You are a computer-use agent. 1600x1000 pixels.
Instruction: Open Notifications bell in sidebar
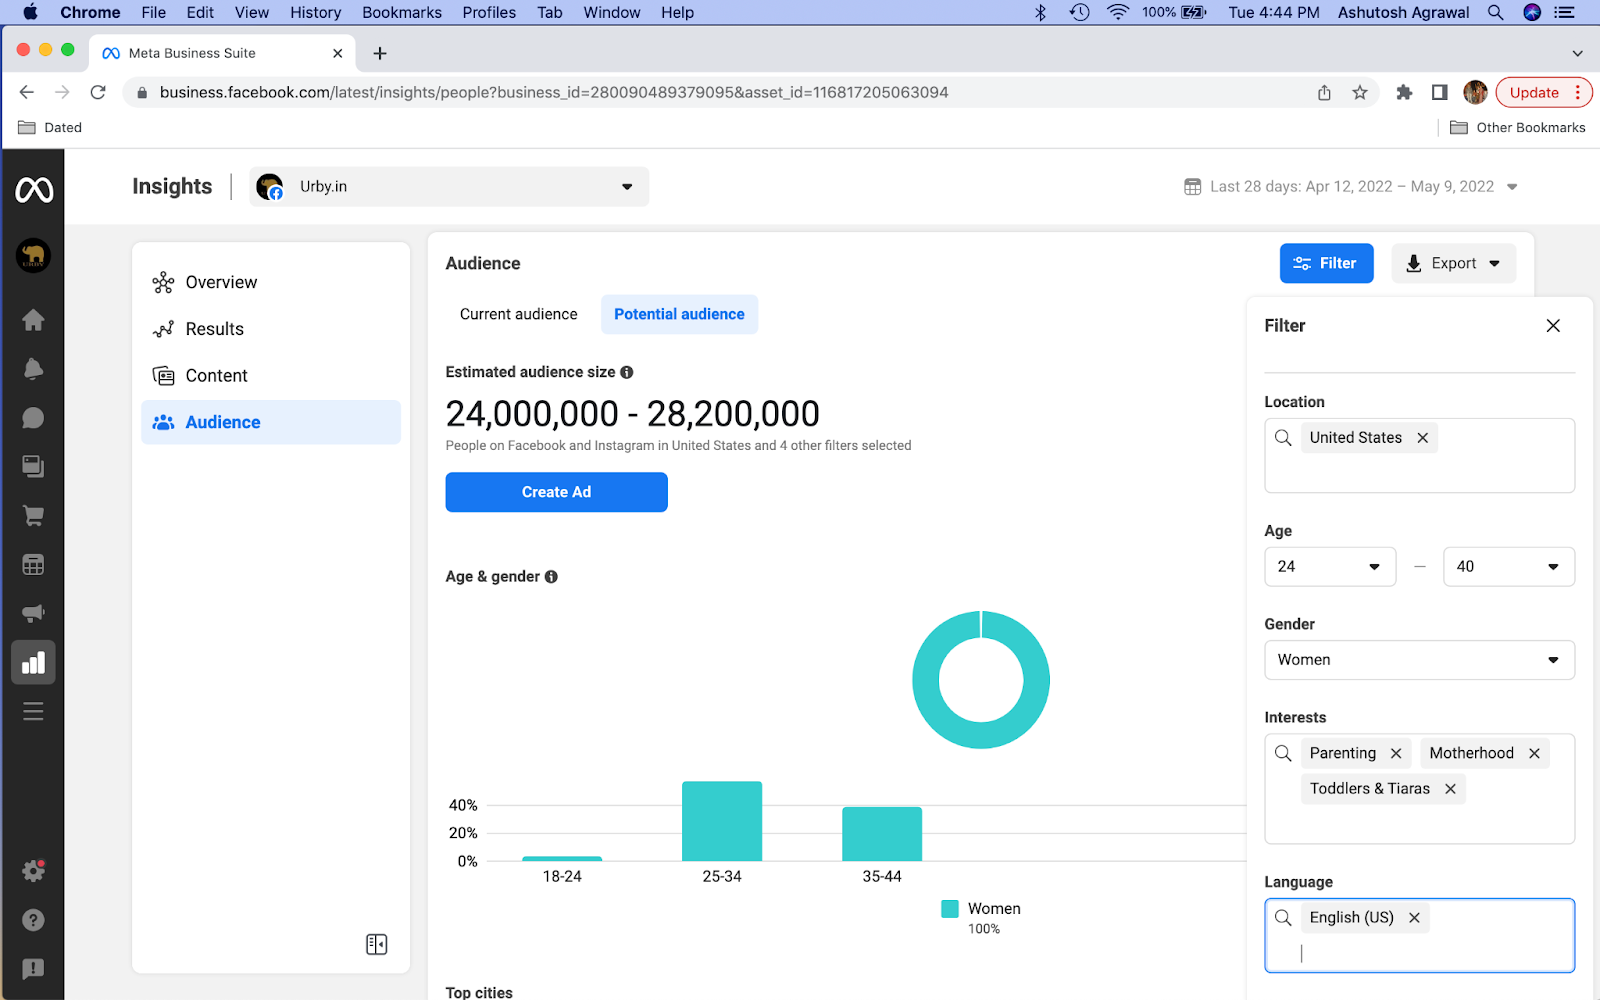coord(33,369)
